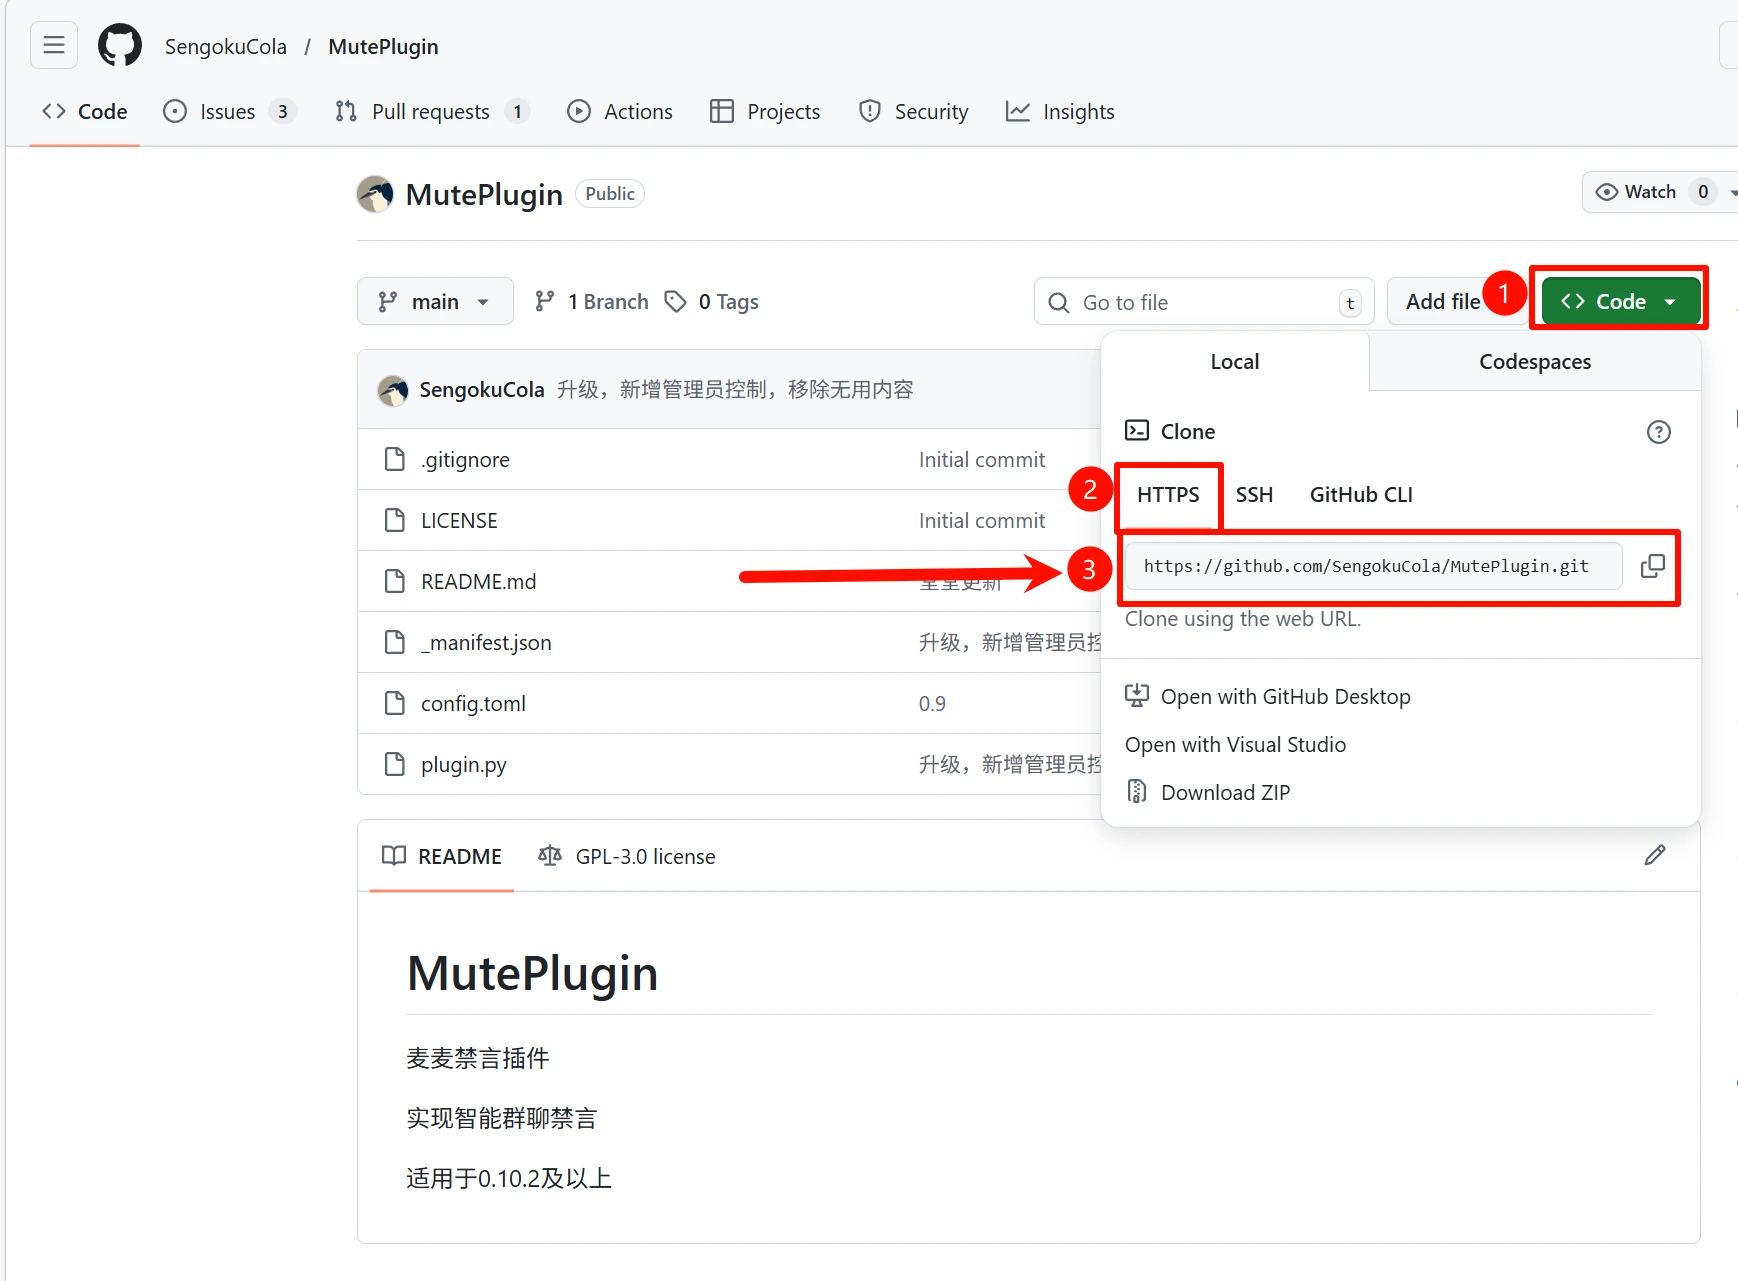Open the plugin.py file
The width and height of the screenshot is (1738, 1281).
[463, 765]
